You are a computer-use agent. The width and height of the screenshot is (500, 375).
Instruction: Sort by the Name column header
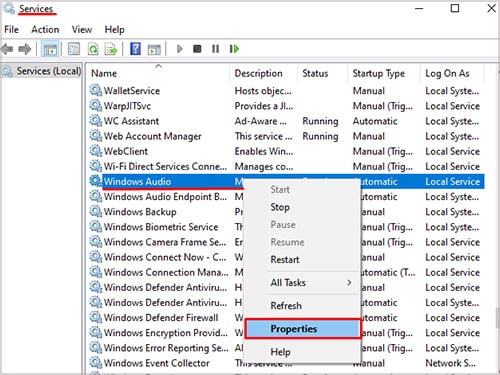[x=159, y=73]
